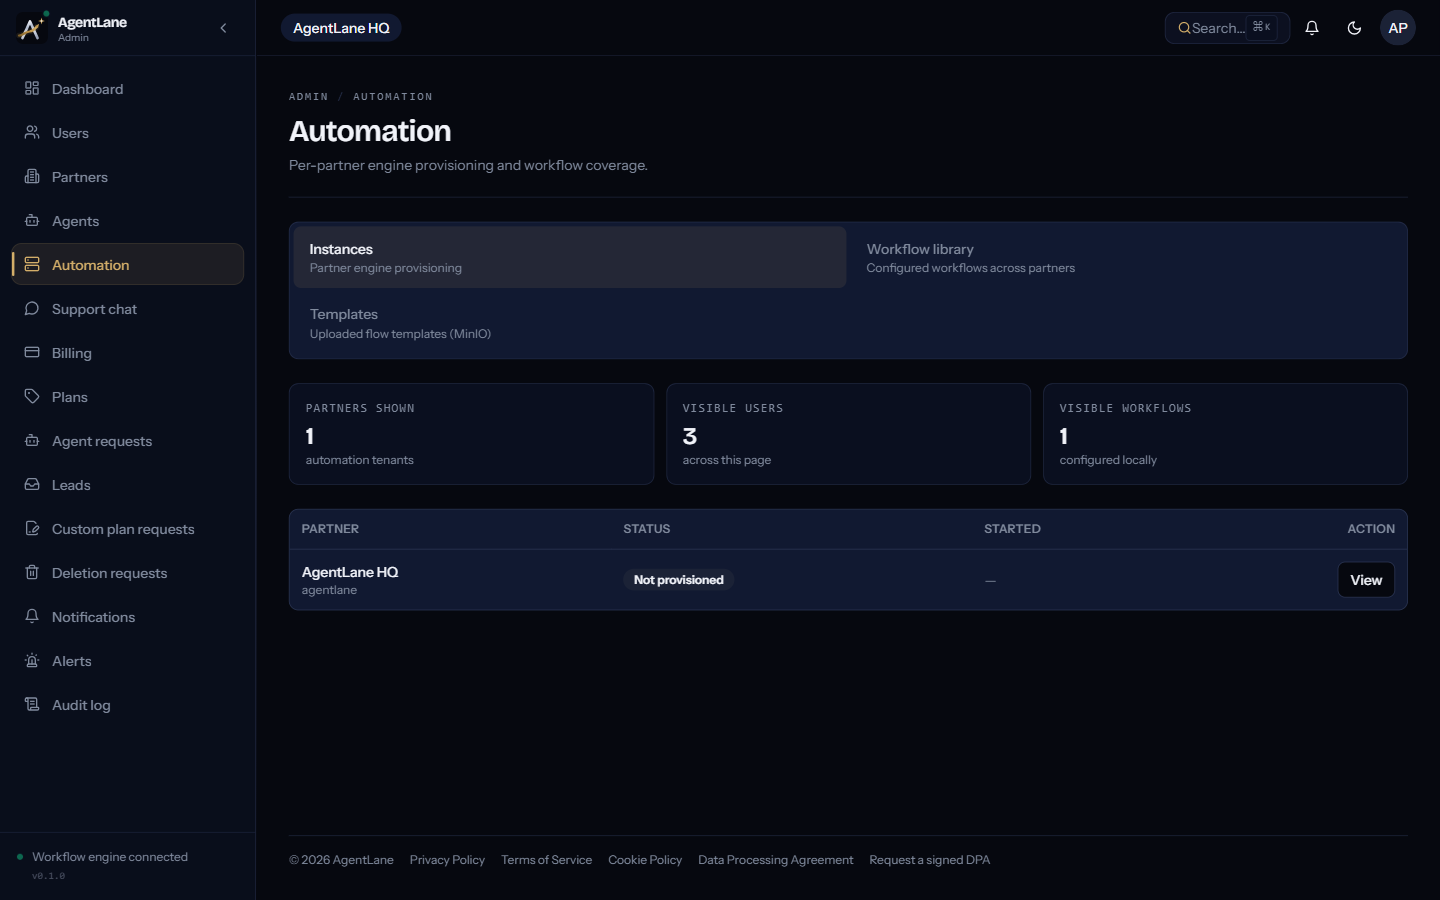The image size is (1440, 900).
Task: Toggle dark mode moon icon
Action: pos(1354,28)
